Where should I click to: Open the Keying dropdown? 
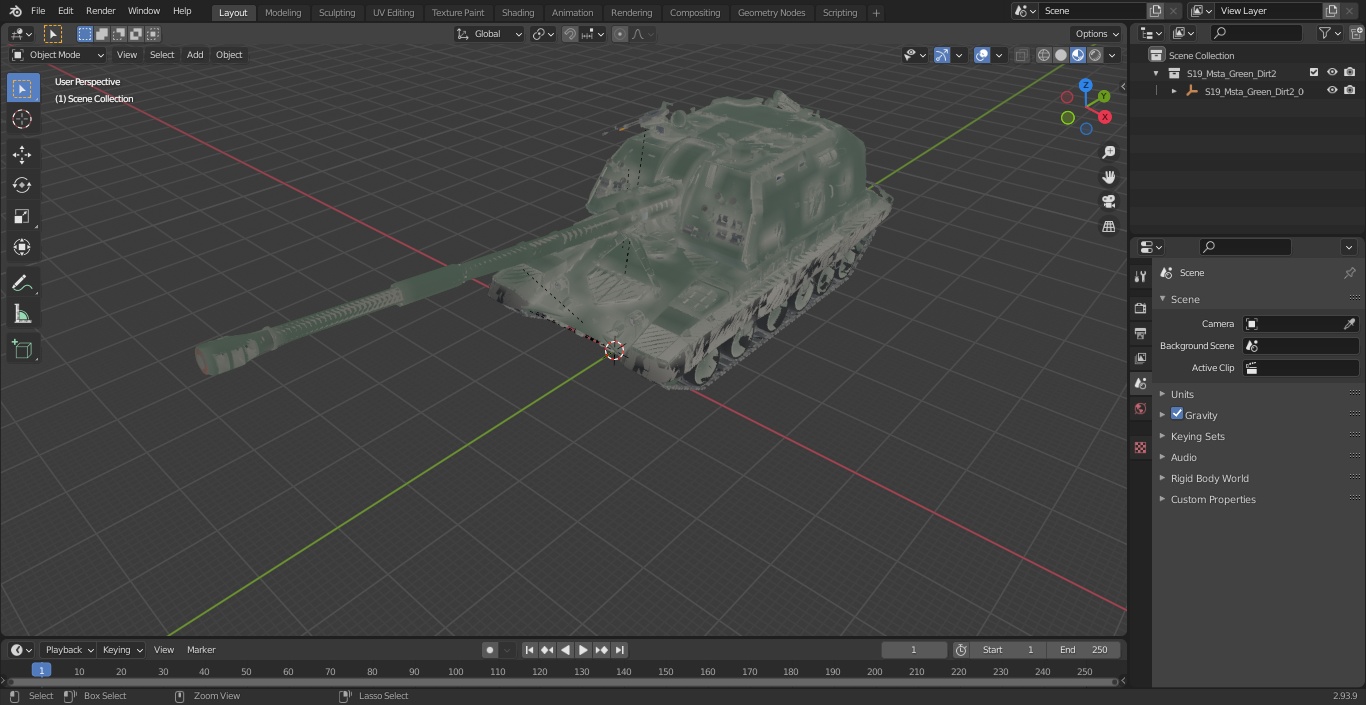(121, 650)
